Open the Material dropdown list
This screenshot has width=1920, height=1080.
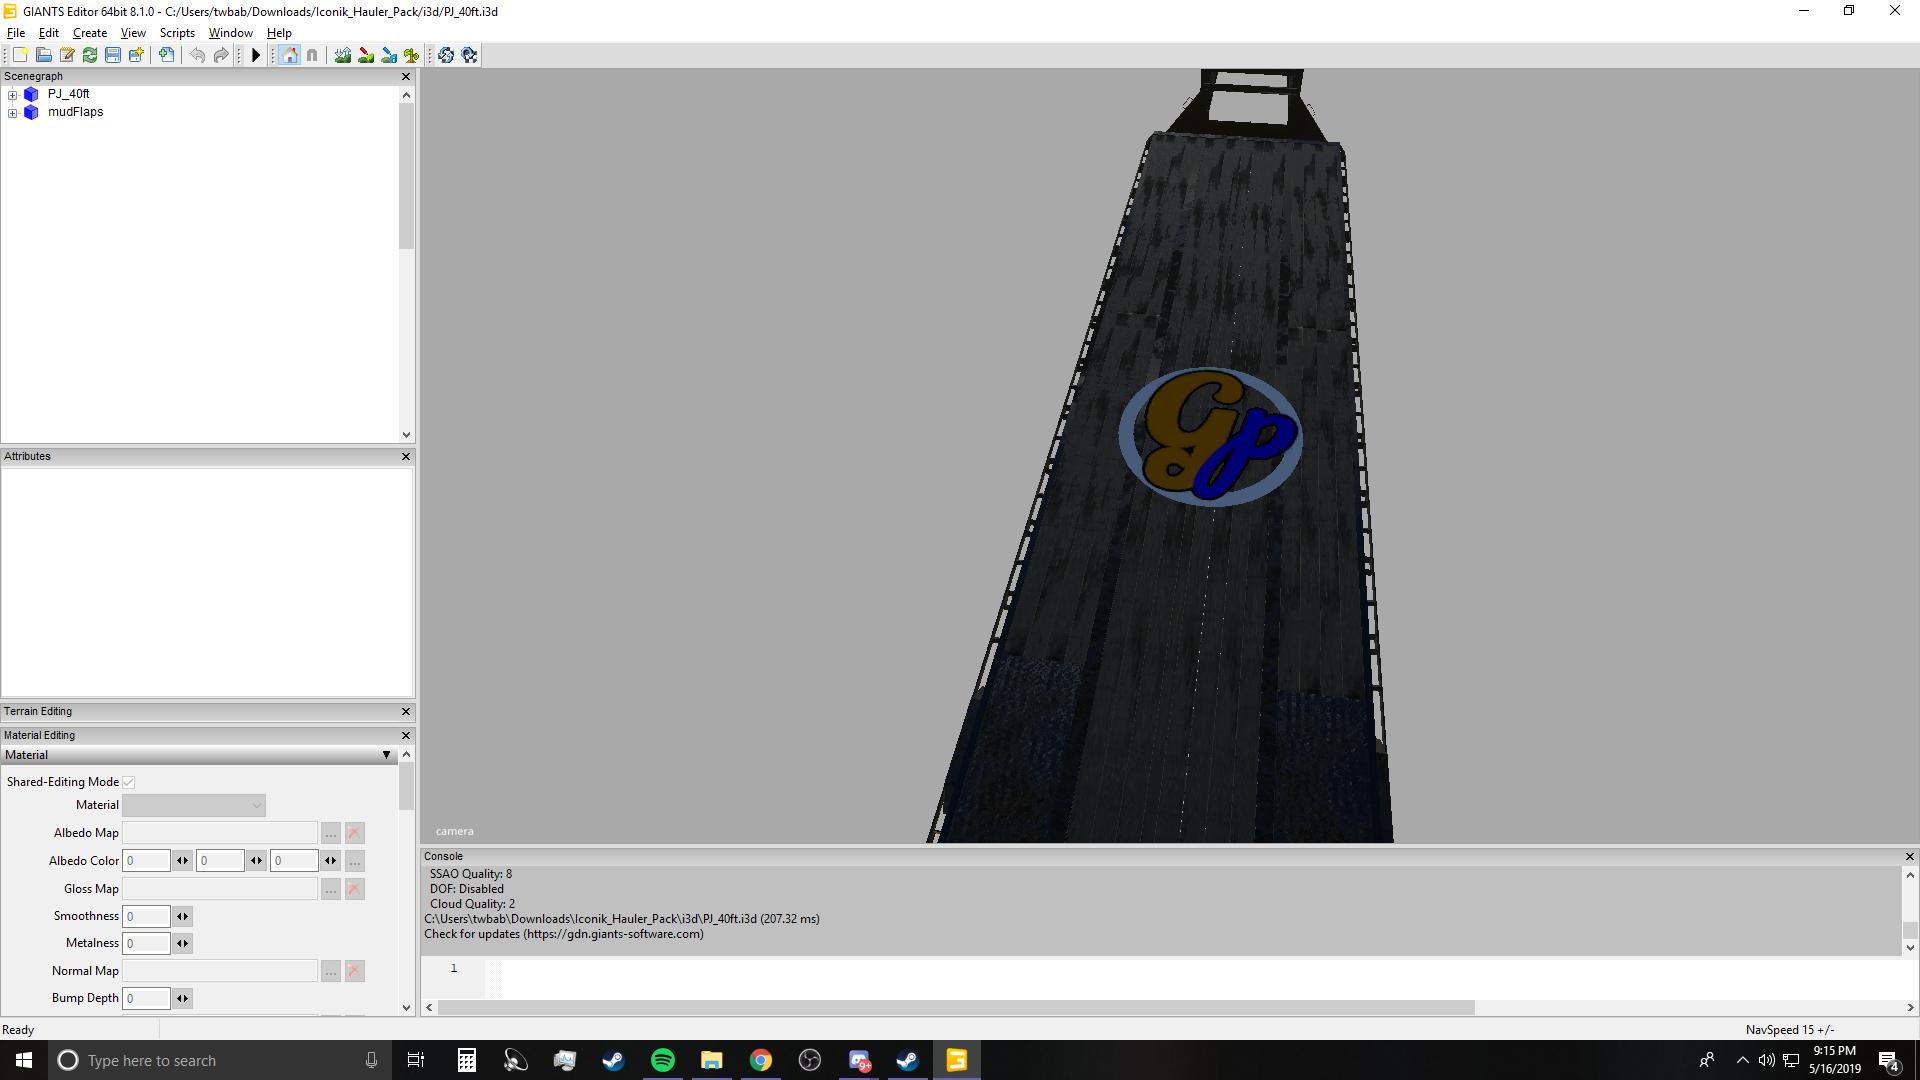194,805
